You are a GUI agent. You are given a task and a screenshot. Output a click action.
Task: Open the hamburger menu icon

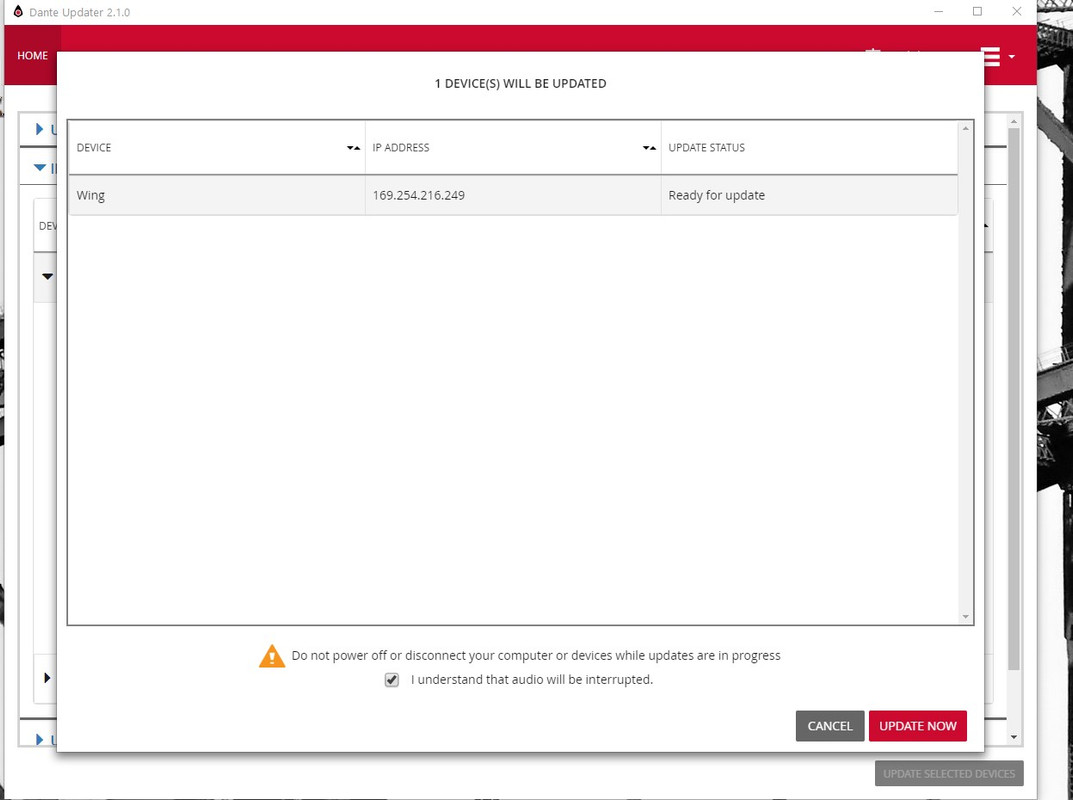tap(991, 56)
